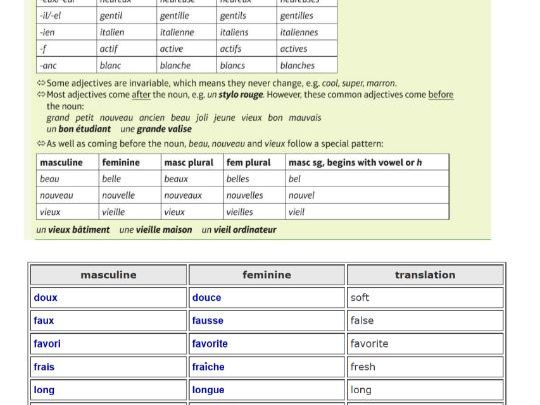Select the word 'longue'
Image resolution: width=540 pixels, height=405 pixels.
click(208, 390)
